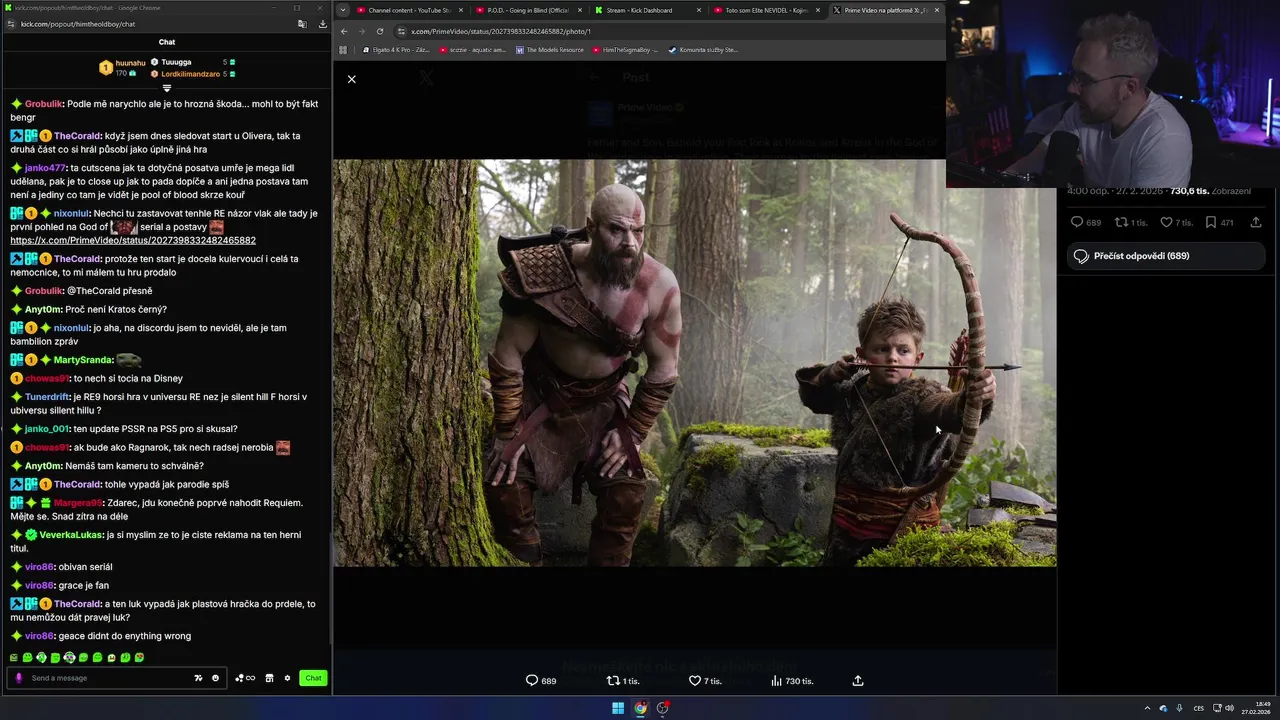
Task: Open HimTheSigmaBoy bookmark
Action: coord(625,50)
